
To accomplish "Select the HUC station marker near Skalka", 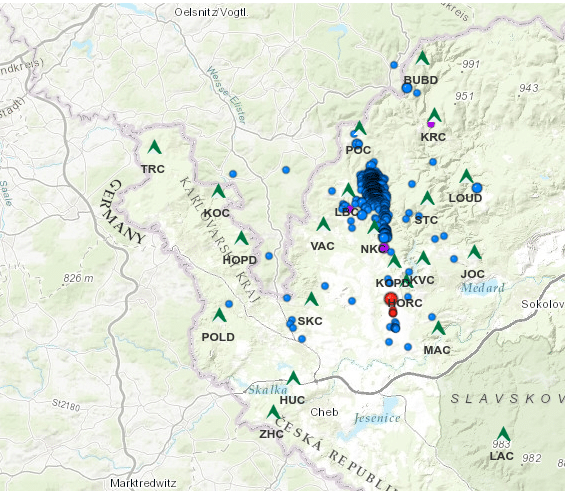I will [293, 378].
